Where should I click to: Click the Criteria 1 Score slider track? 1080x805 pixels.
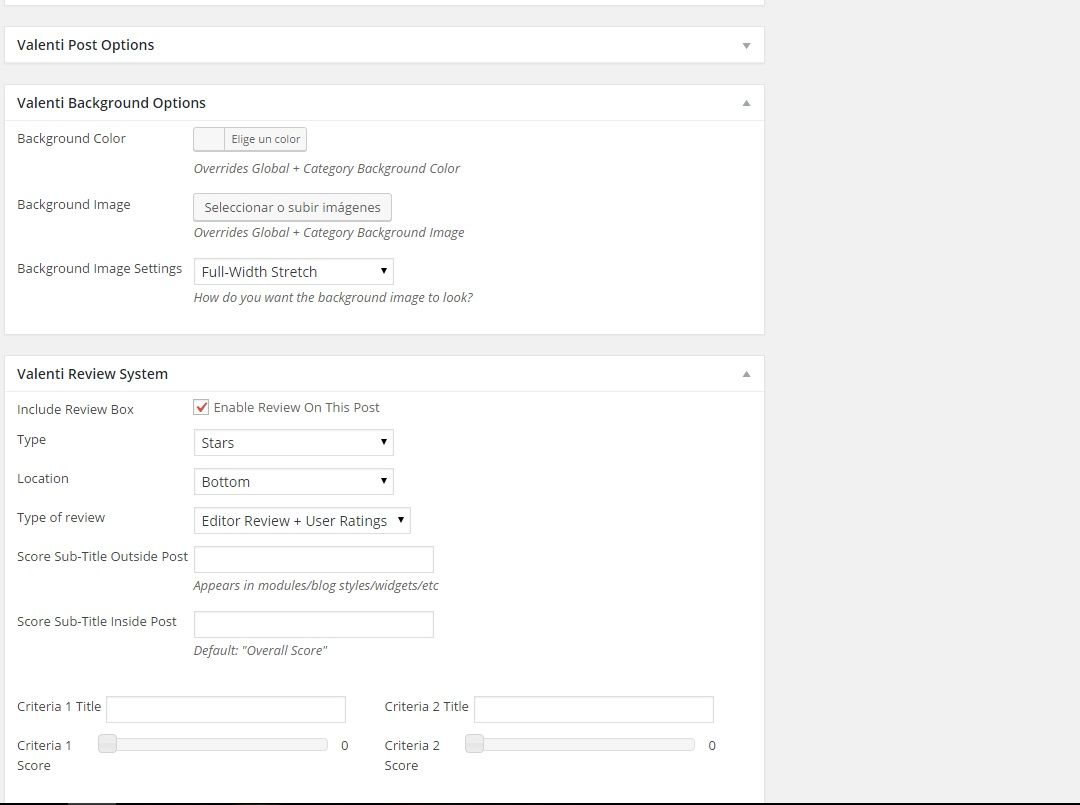213,744
